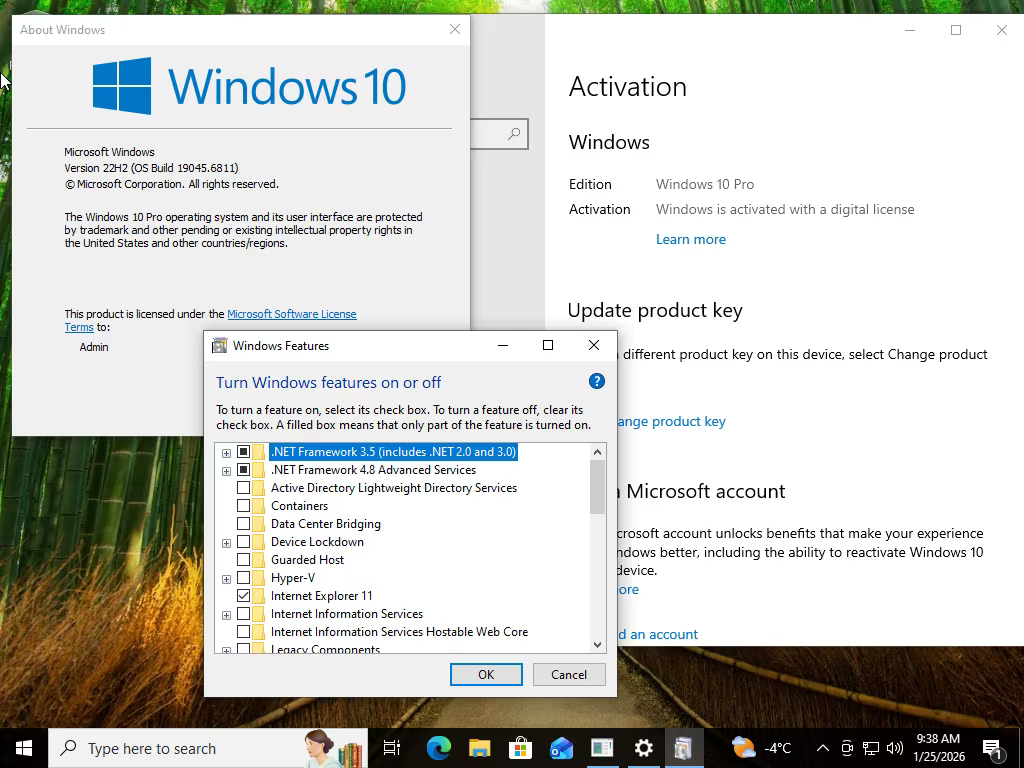Open Task View from the taskbar
This screenshot has height=768, width=1024.
pyautogui.click(x=392, y=748)
